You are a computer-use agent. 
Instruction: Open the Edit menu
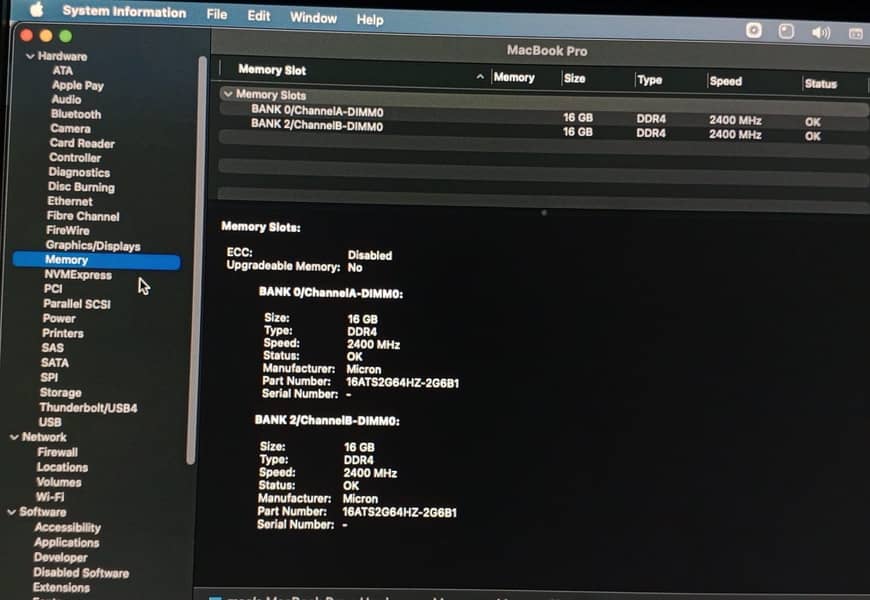[x=259, y=16]
